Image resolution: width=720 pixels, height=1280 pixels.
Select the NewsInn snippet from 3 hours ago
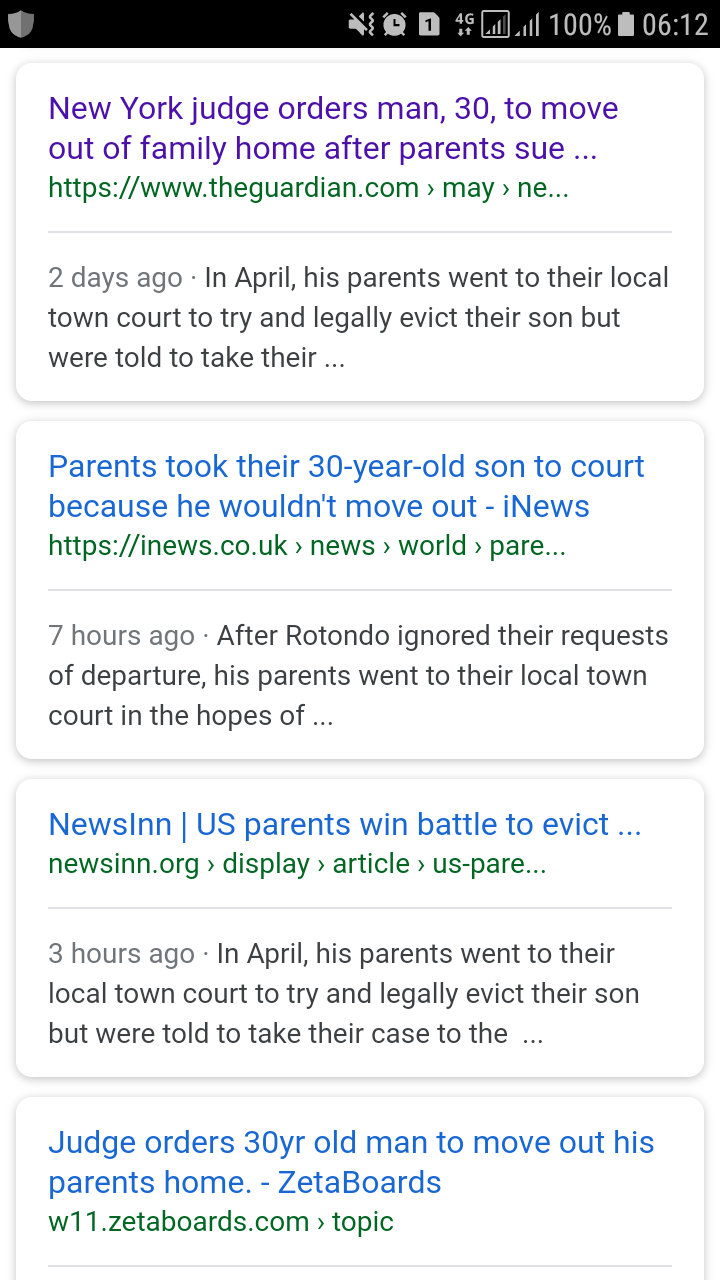point(344,993)
